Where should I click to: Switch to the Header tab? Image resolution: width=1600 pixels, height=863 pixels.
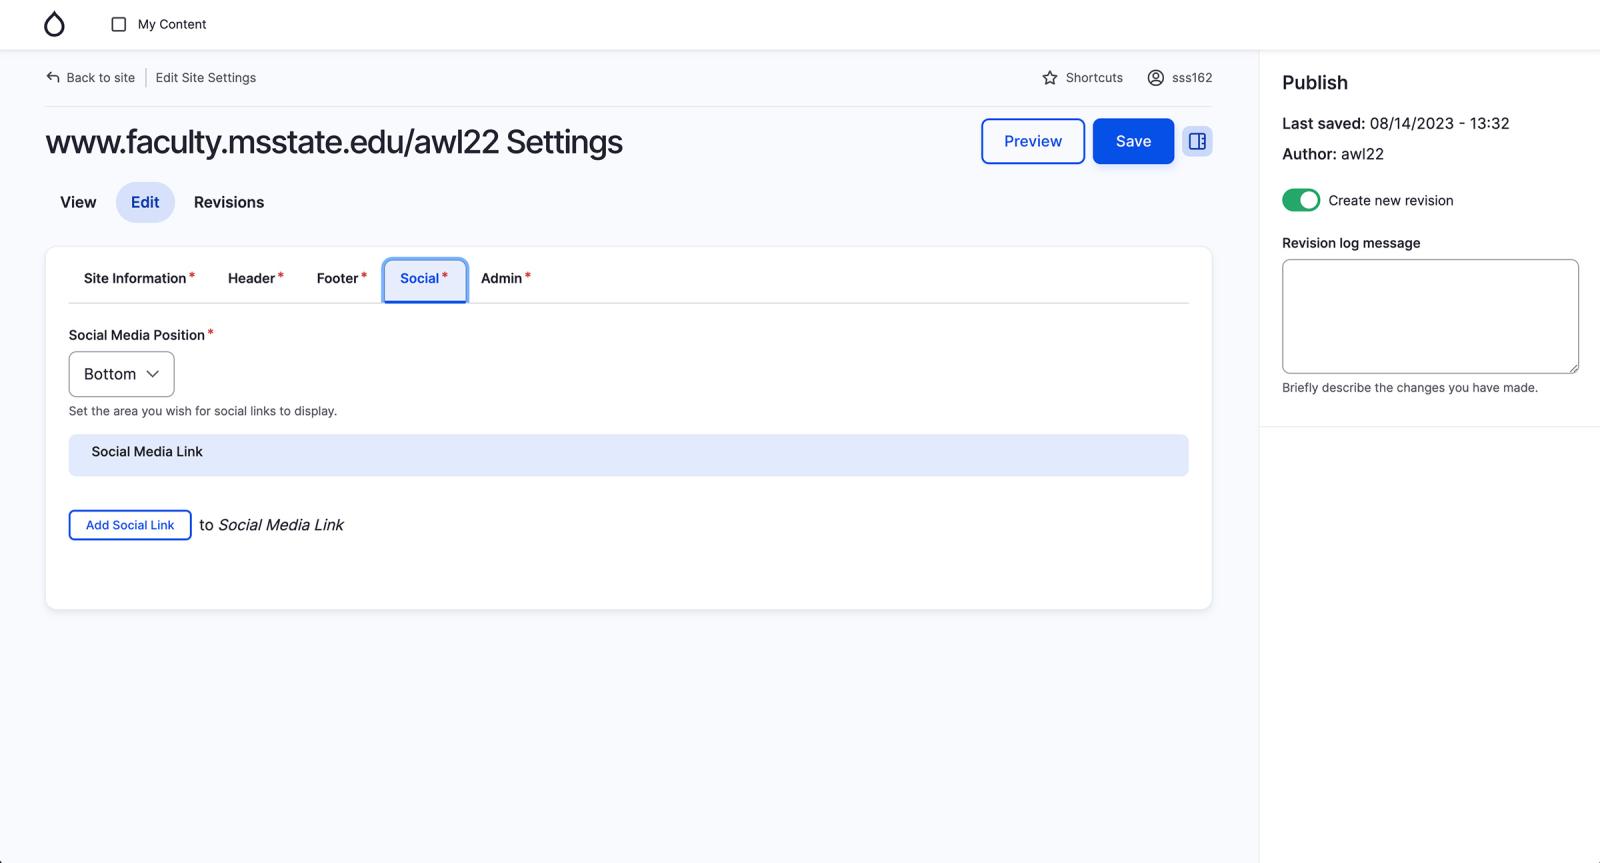[251, 278]
